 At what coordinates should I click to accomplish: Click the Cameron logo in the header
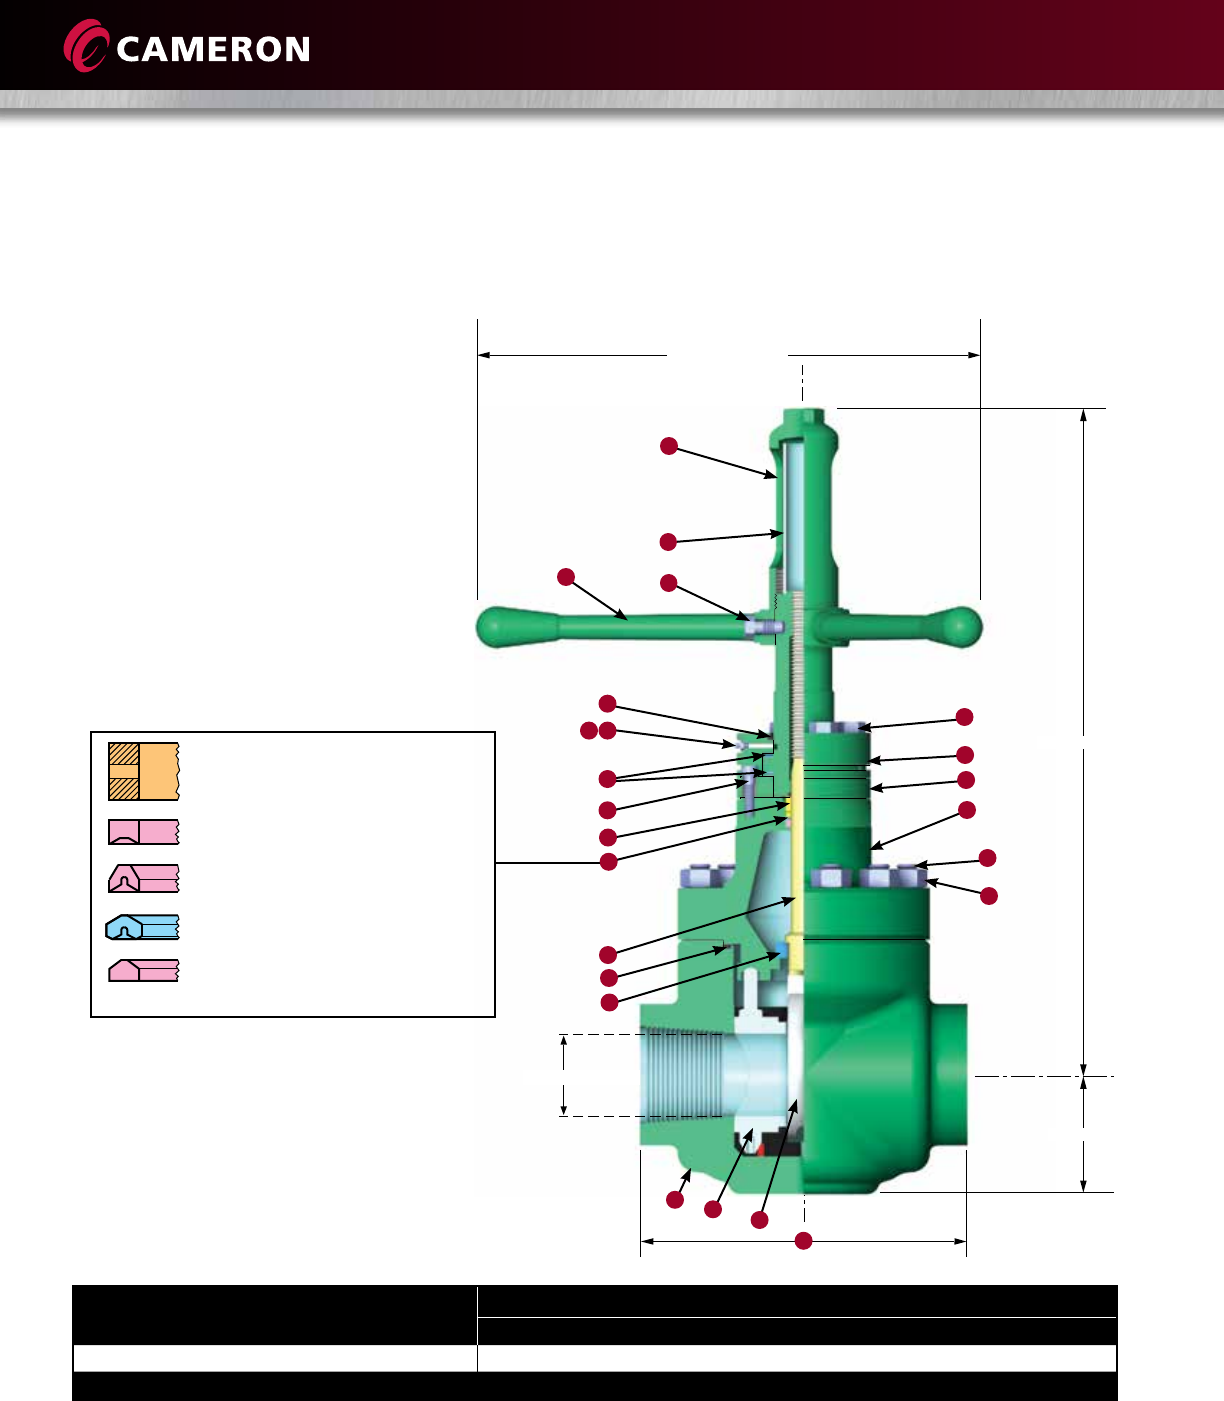pyautogui.click(x=187, y=47)
